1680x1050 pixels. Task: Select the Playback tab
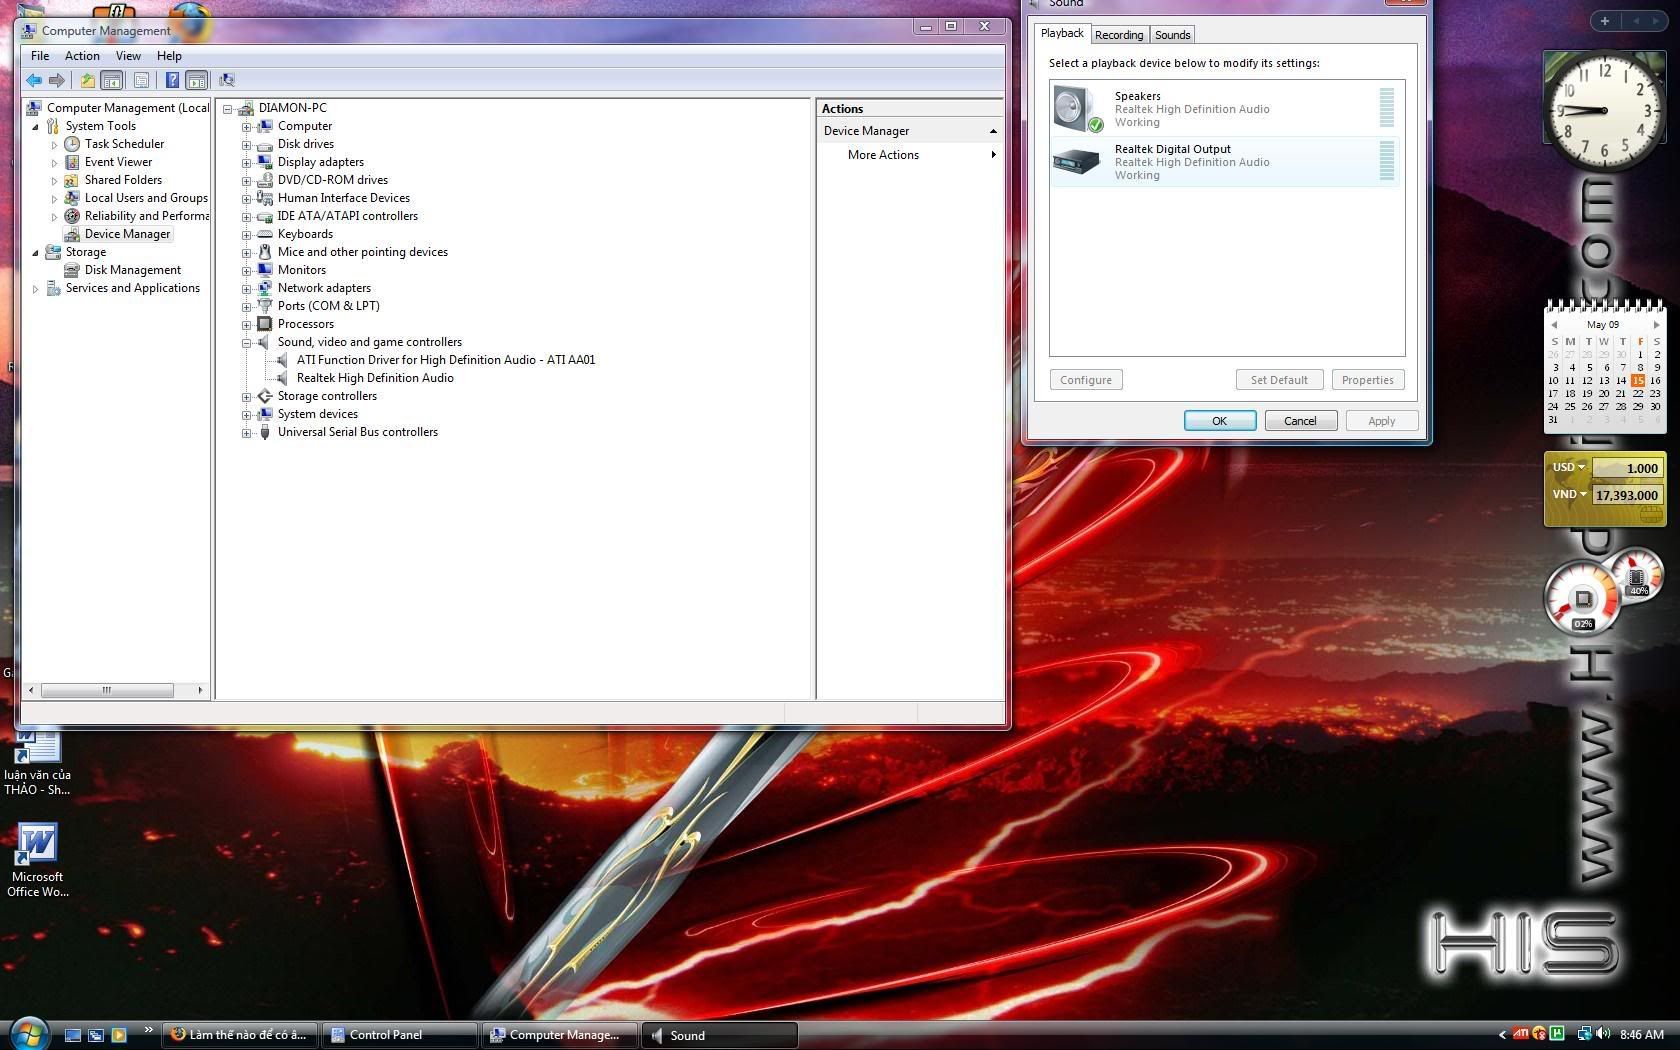tap(1062, 33)
